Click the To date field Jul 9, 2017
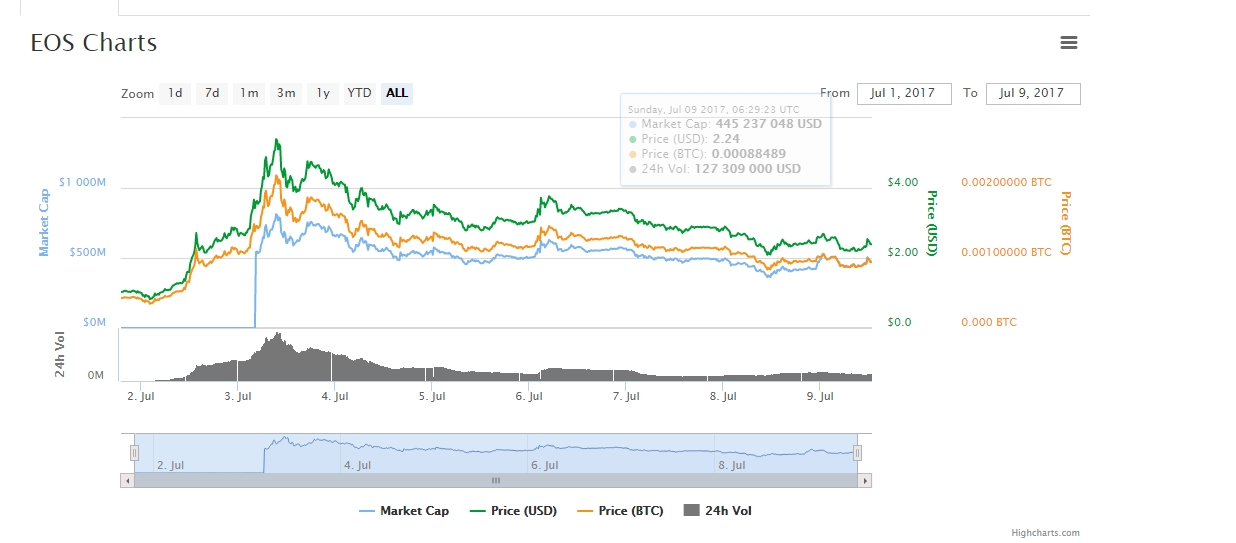The width and height of the screenshot is (1236, 543). (1033, 93)
